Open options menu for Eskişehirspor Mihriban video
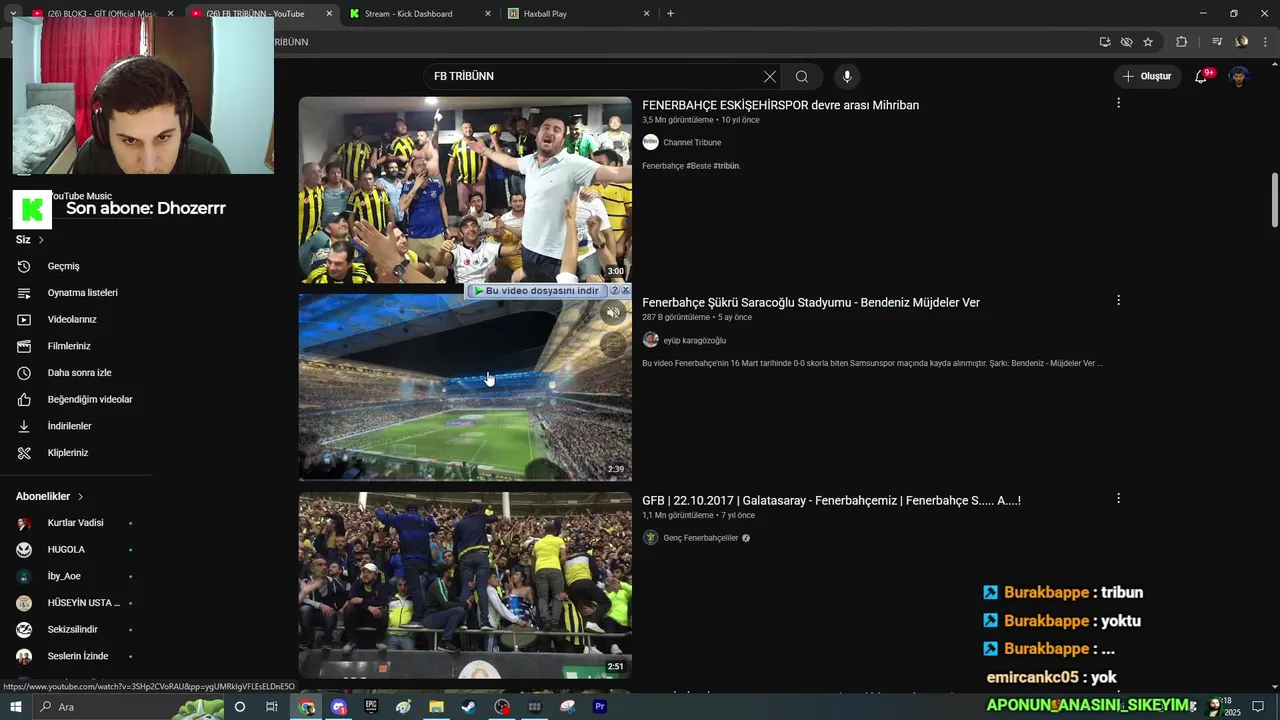 [x=1118, y=103]
